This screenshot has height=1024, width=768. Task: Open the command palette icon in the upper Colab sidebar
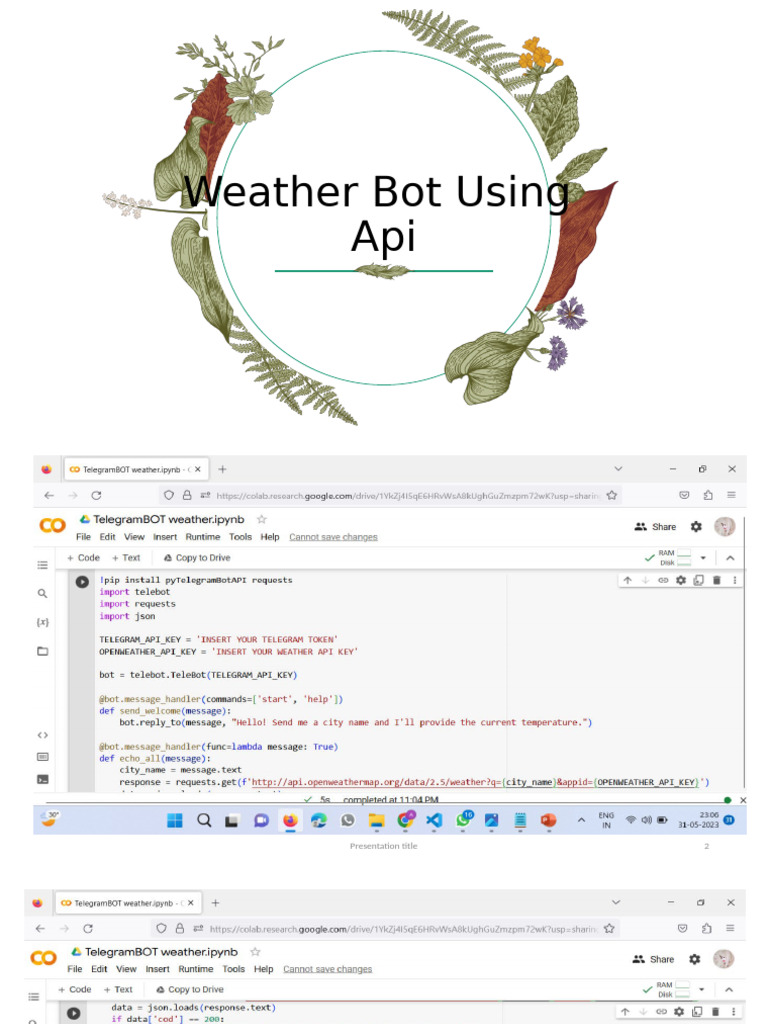[x=42, y=757]
